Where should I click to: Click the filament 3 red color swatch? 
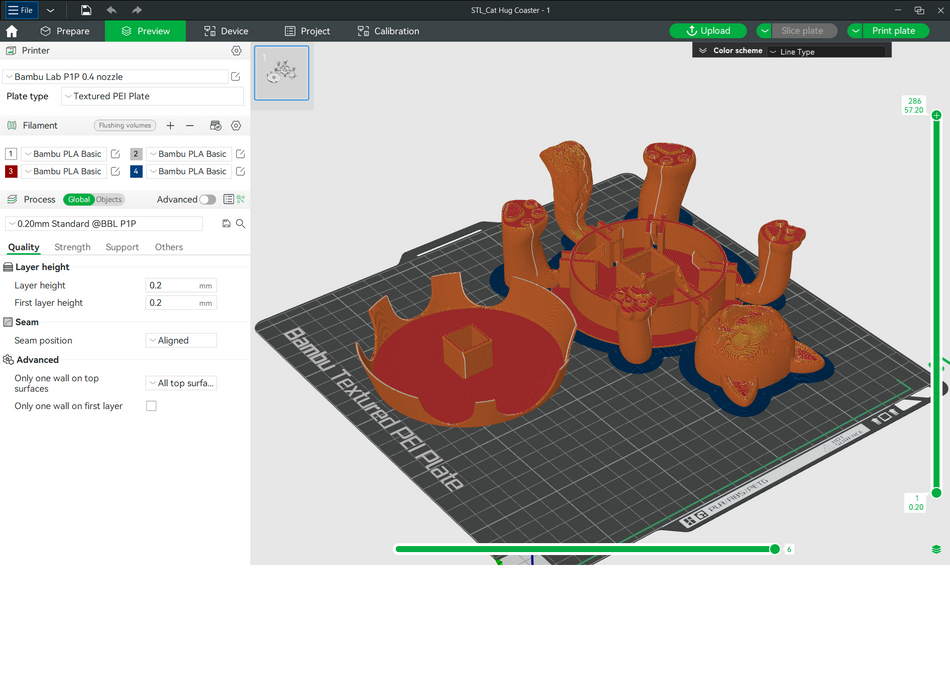(11, 171)
